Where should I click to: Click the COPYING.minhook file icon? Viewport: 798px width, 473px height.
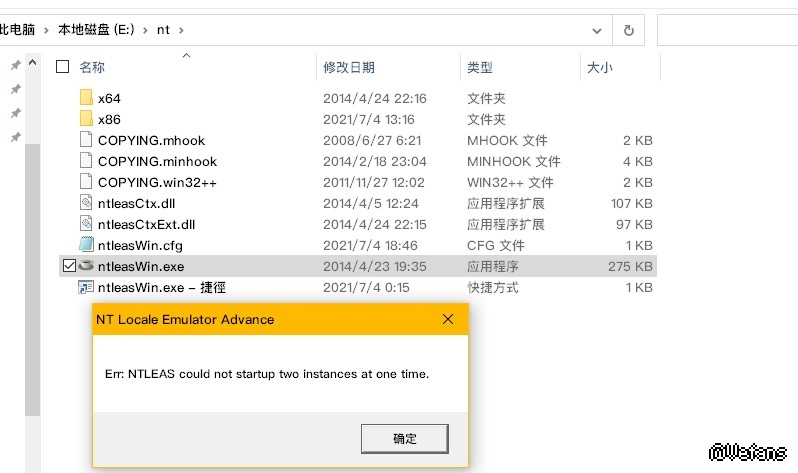pos(86,160)
